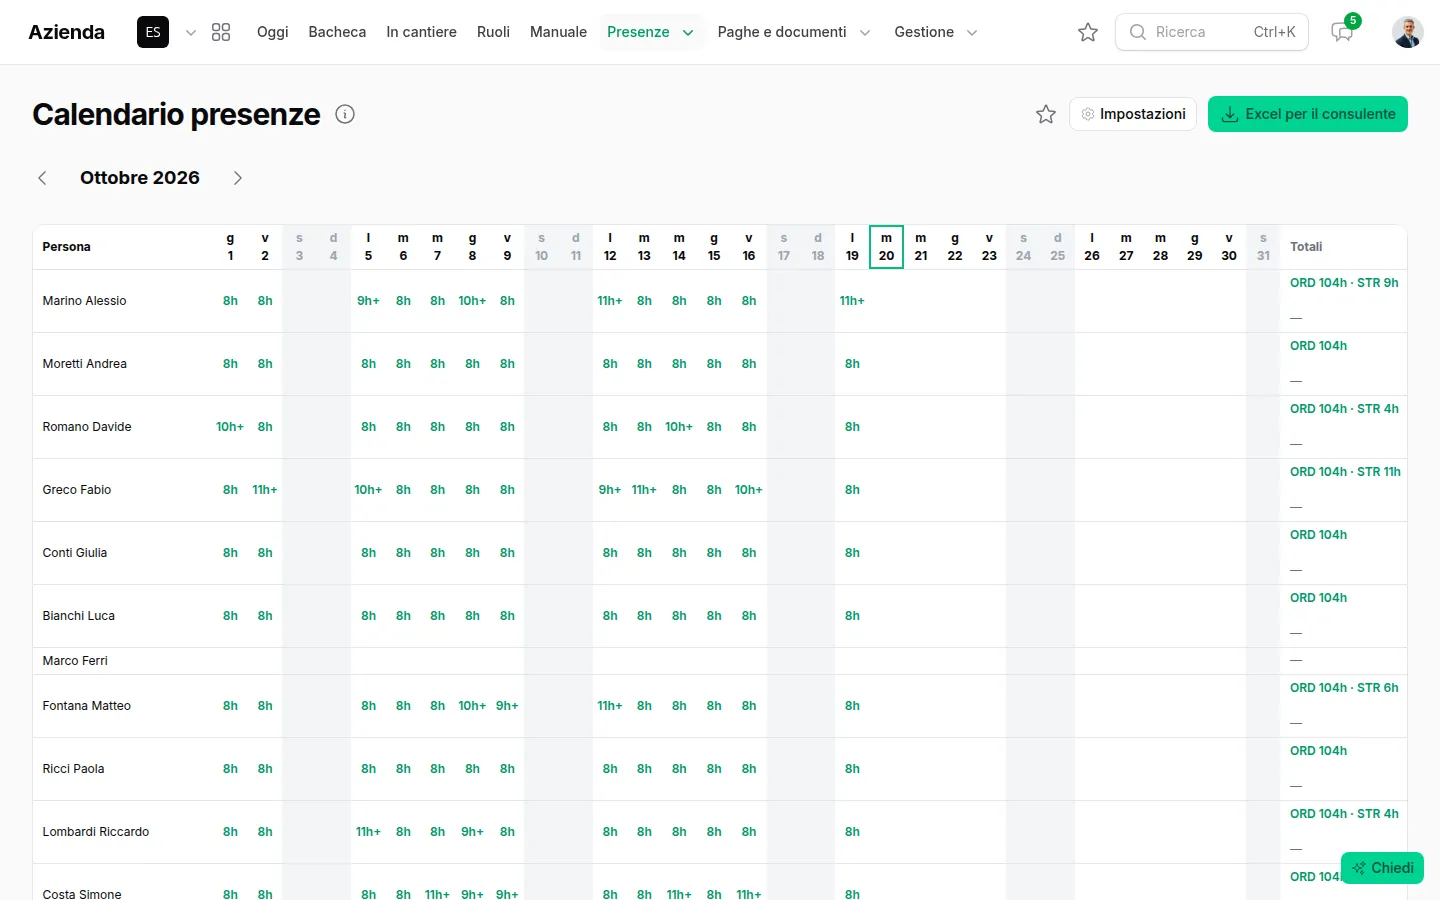Click the Totali column header
This screenshot has width=1440, height=900.
tap(1306, 247)
